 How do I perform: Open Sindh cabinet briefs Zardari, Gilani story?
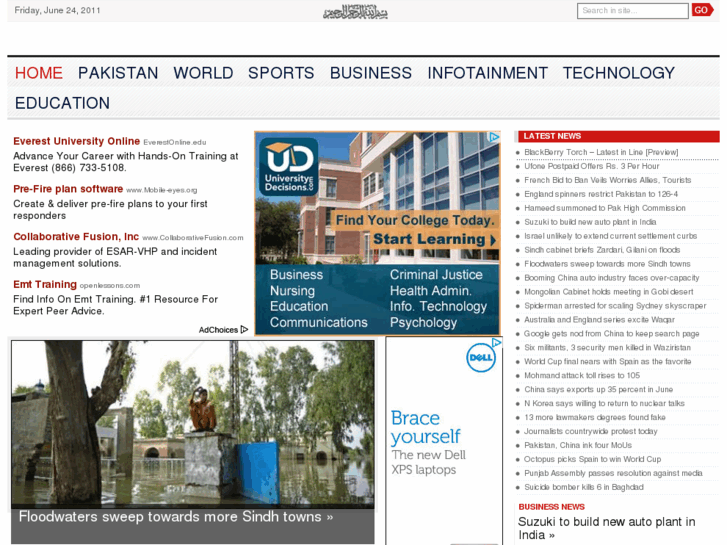[602, 250]
